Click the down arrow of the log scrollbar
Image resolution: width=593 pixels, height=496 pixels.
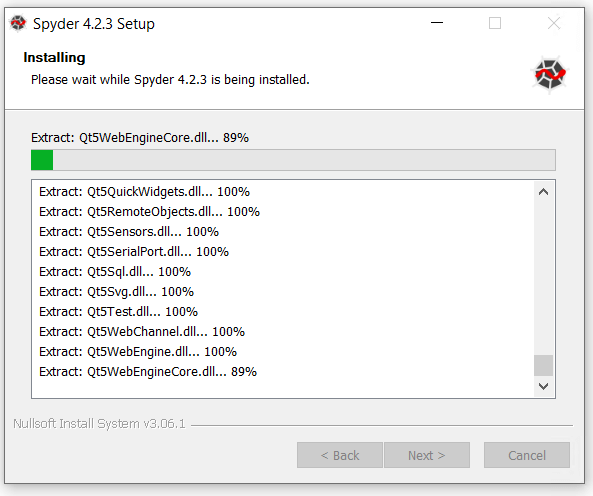(543, 386)
